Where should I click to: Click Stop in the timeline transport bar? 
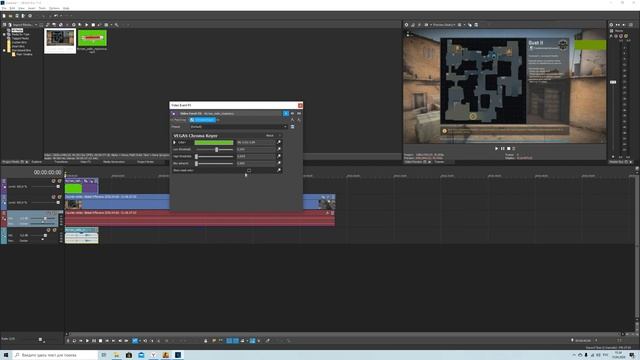(x=100, y=340)
